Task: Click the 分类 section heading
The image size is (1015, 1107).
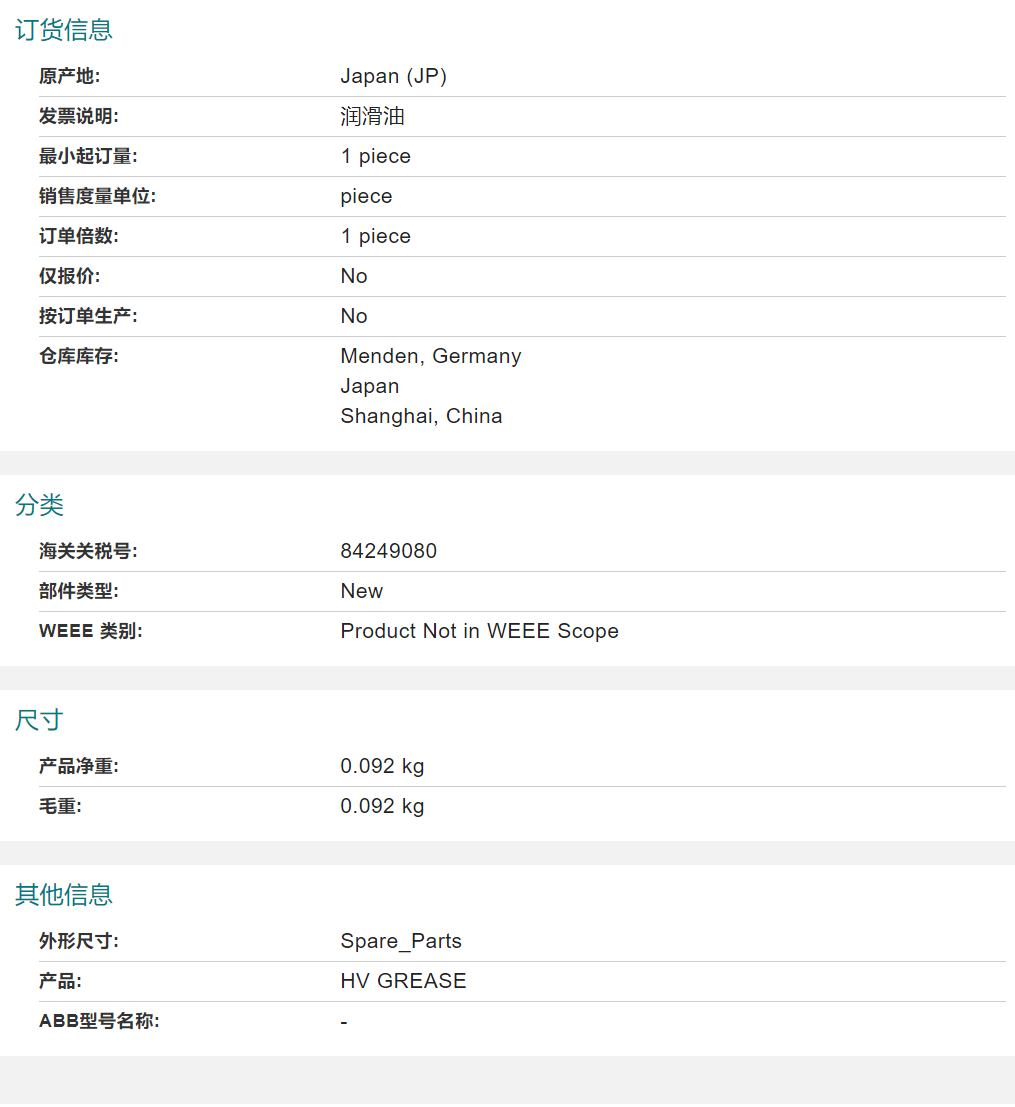Action: click(39, 505)
